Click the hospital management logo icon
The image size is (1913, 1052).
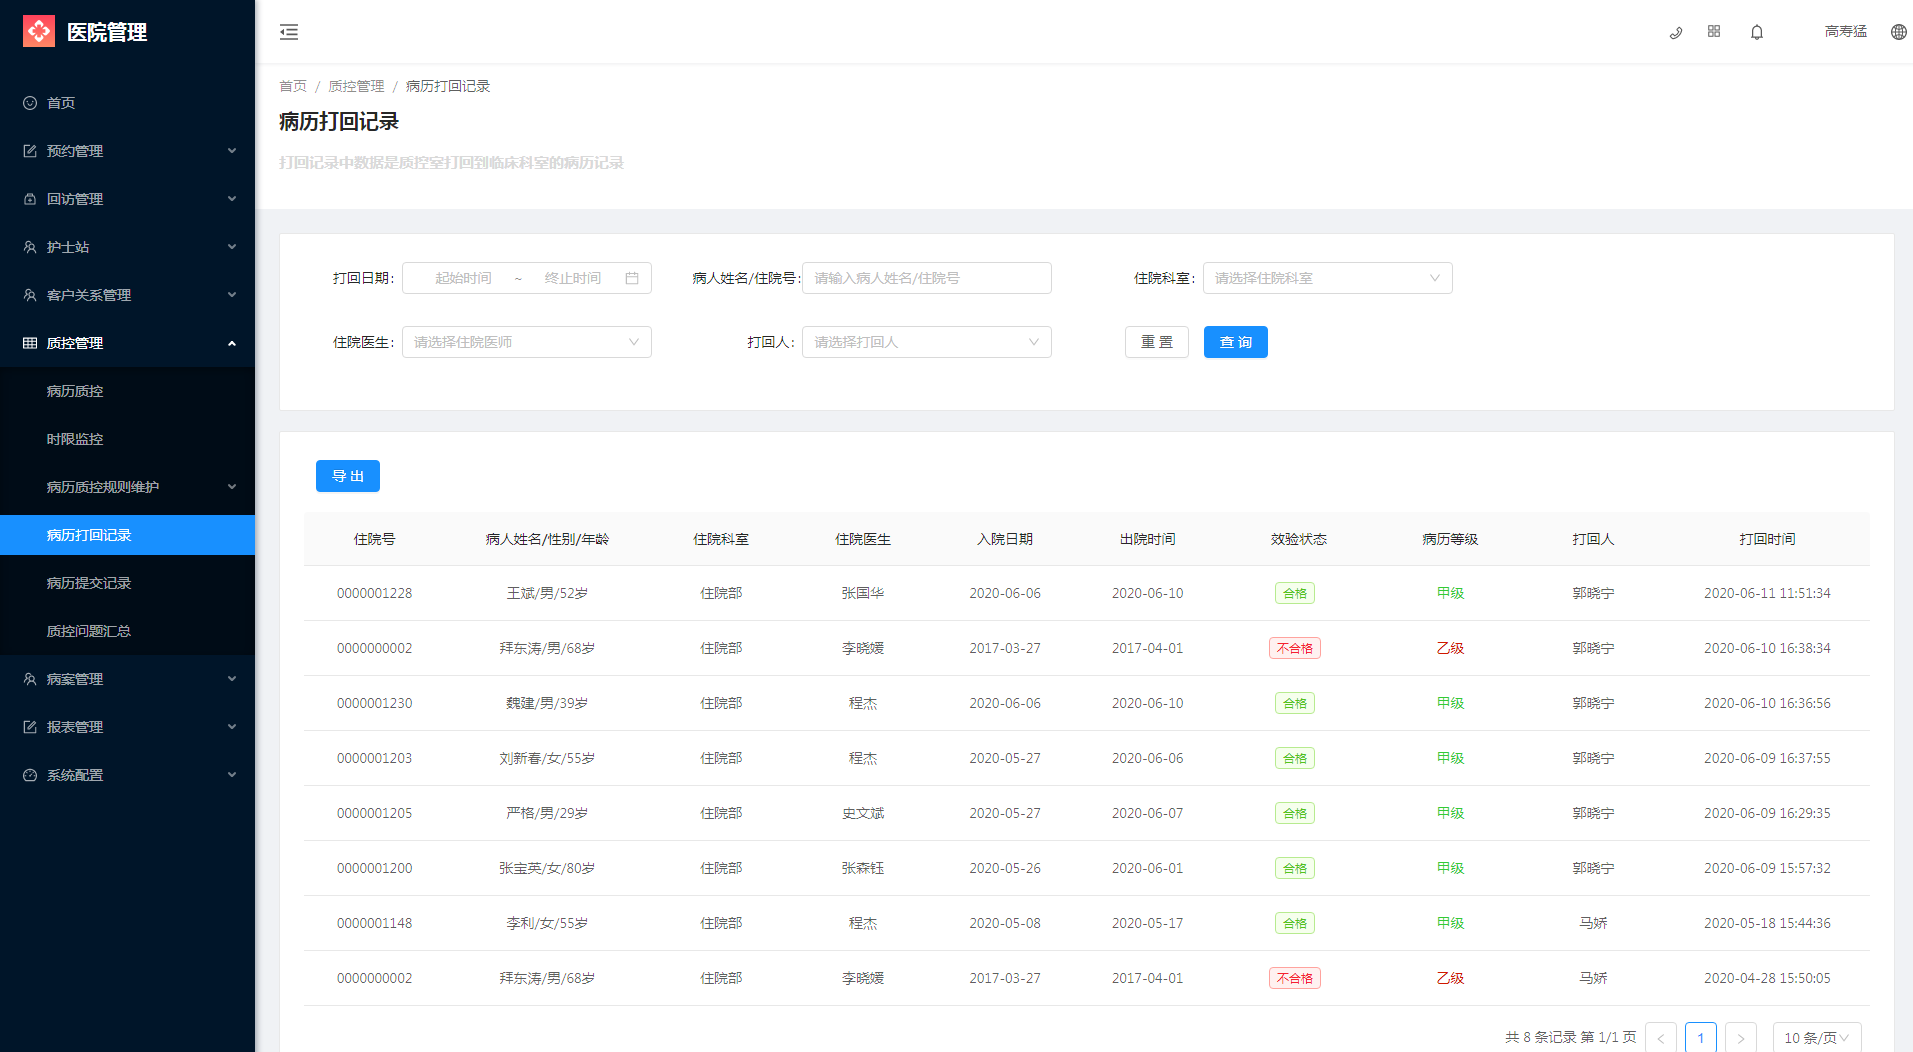tap(39, 31)
